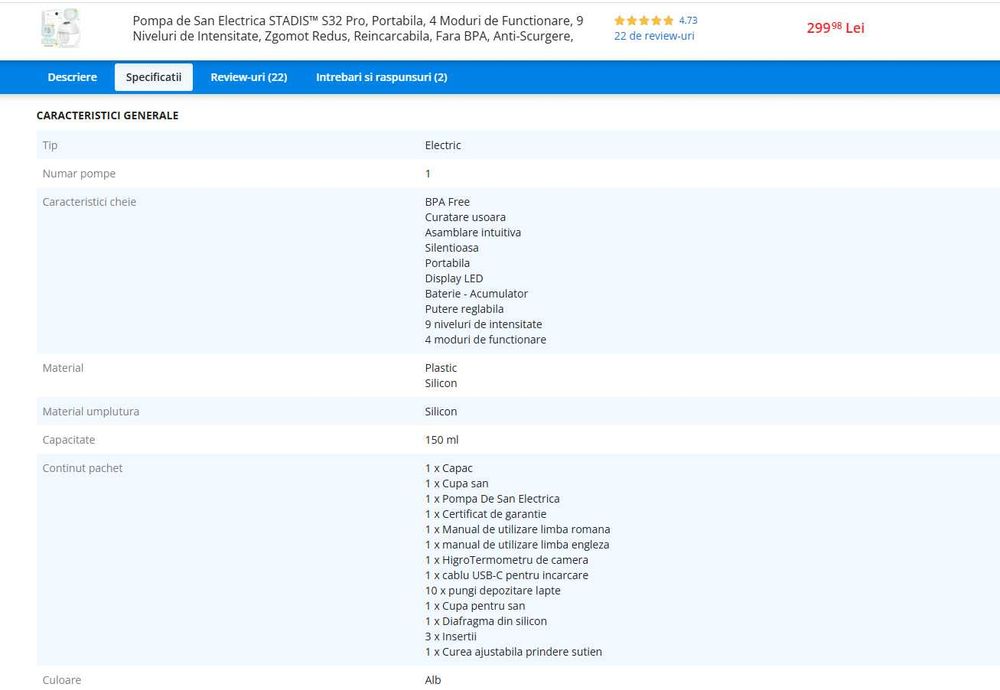Click the 'Caracteristici cheie' label
The width and height of the screenshot is (1000, 690).
[x=89, y=202]
